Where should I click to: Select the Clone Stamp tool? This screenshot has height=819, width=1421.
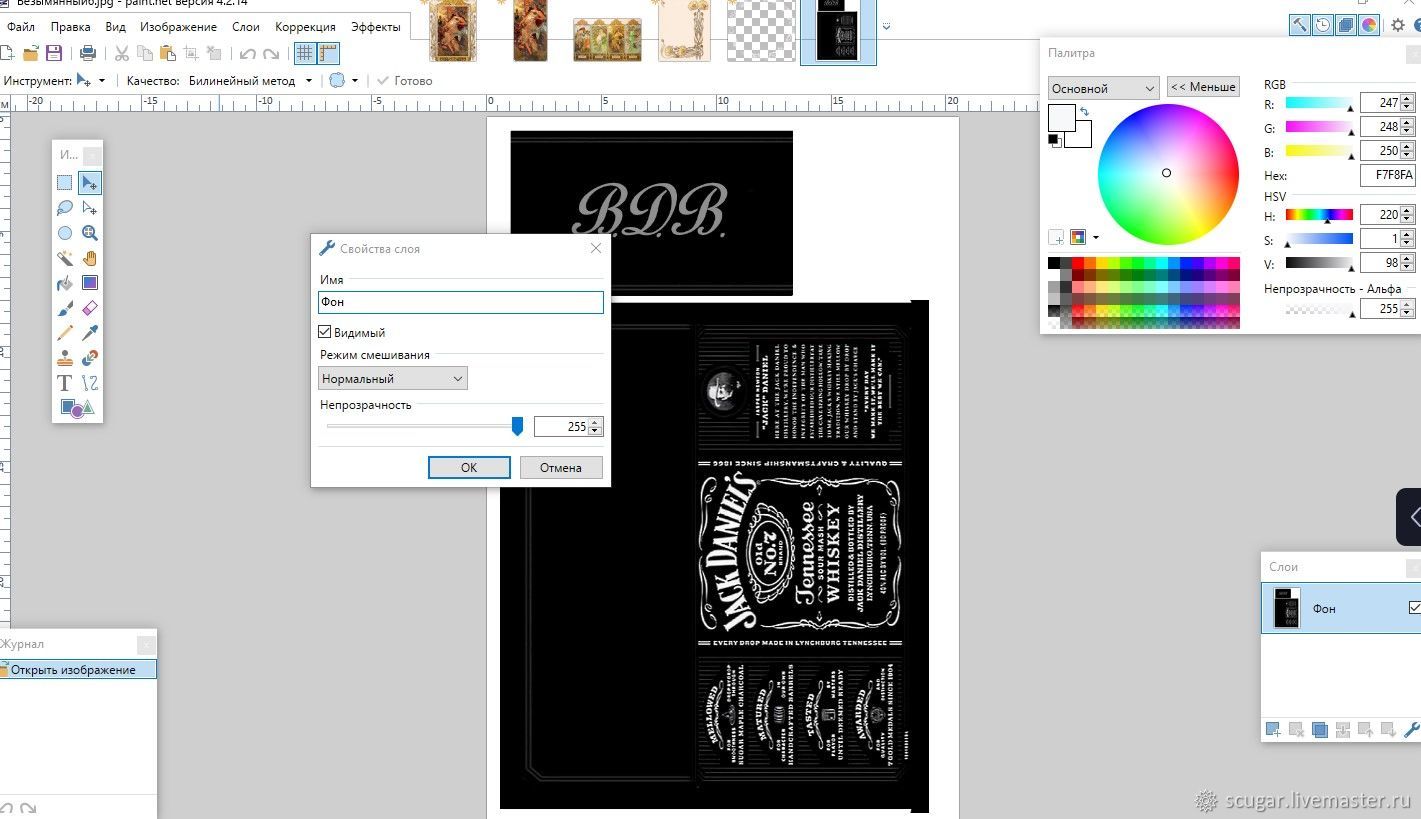coord(65,358)
